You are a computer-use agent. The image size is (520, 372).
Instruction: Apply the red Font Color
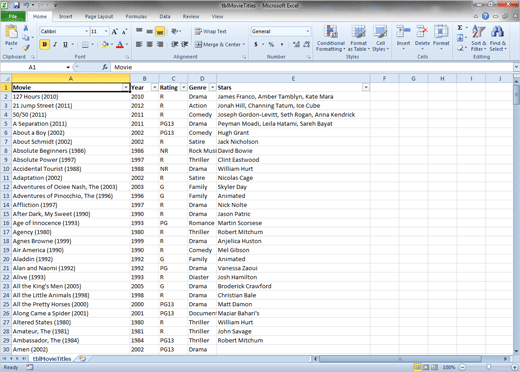click(120, 44)
